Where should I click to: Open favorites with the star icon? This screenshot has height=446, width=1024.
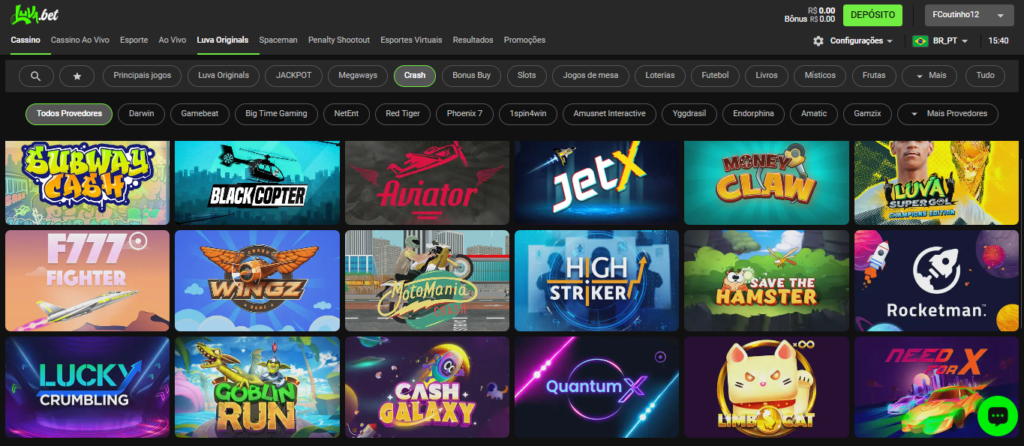77,75
